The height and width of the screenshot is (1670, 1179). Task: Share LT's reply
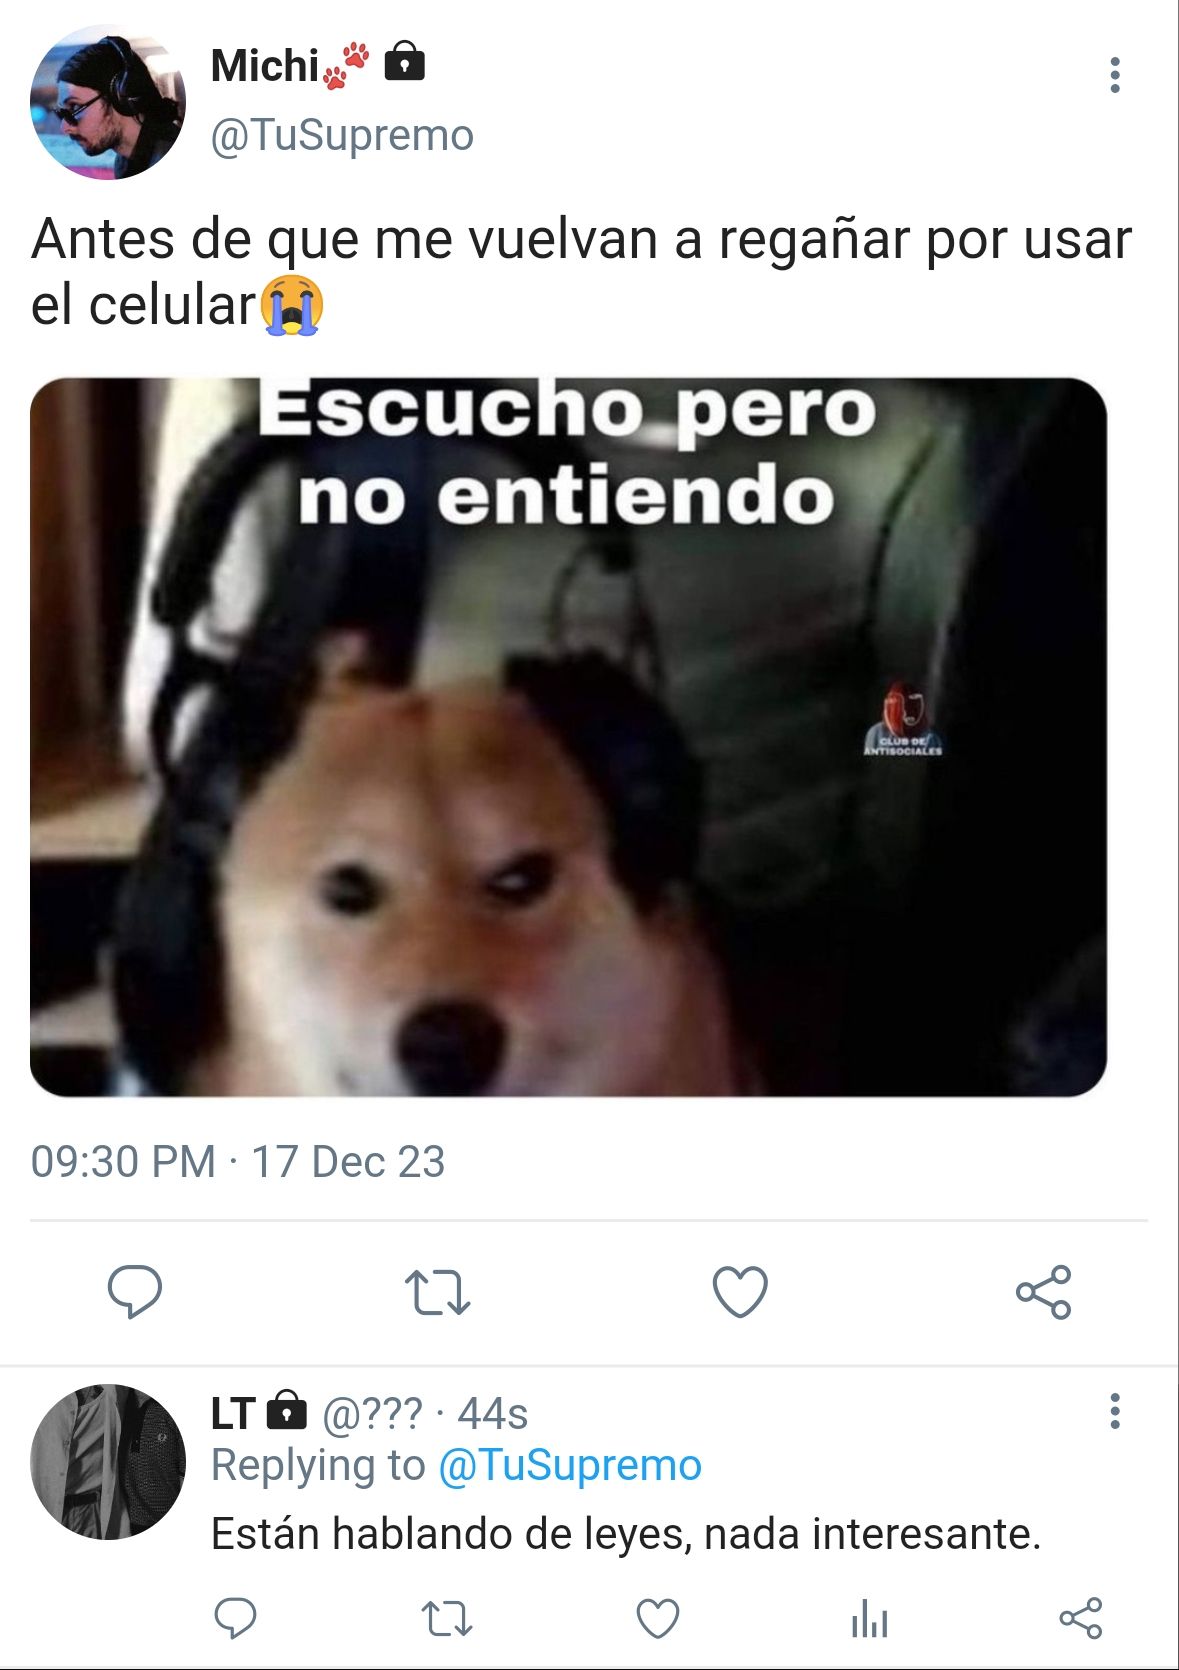click(x=1080, y=1618)
